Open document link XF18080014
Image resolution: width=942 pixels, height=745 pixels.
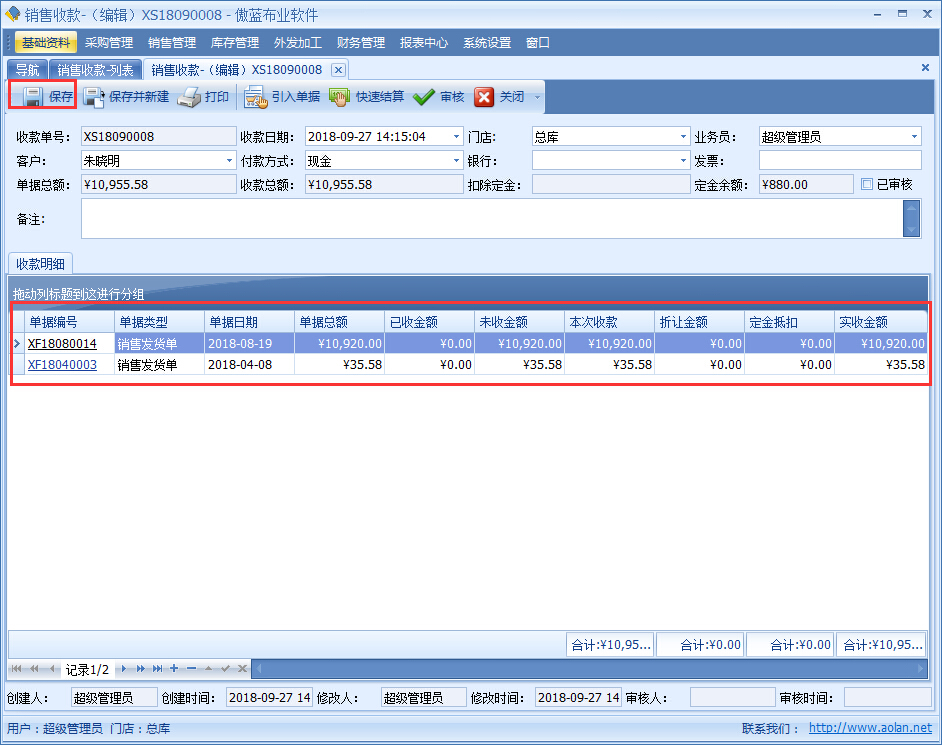coord(62,343)
